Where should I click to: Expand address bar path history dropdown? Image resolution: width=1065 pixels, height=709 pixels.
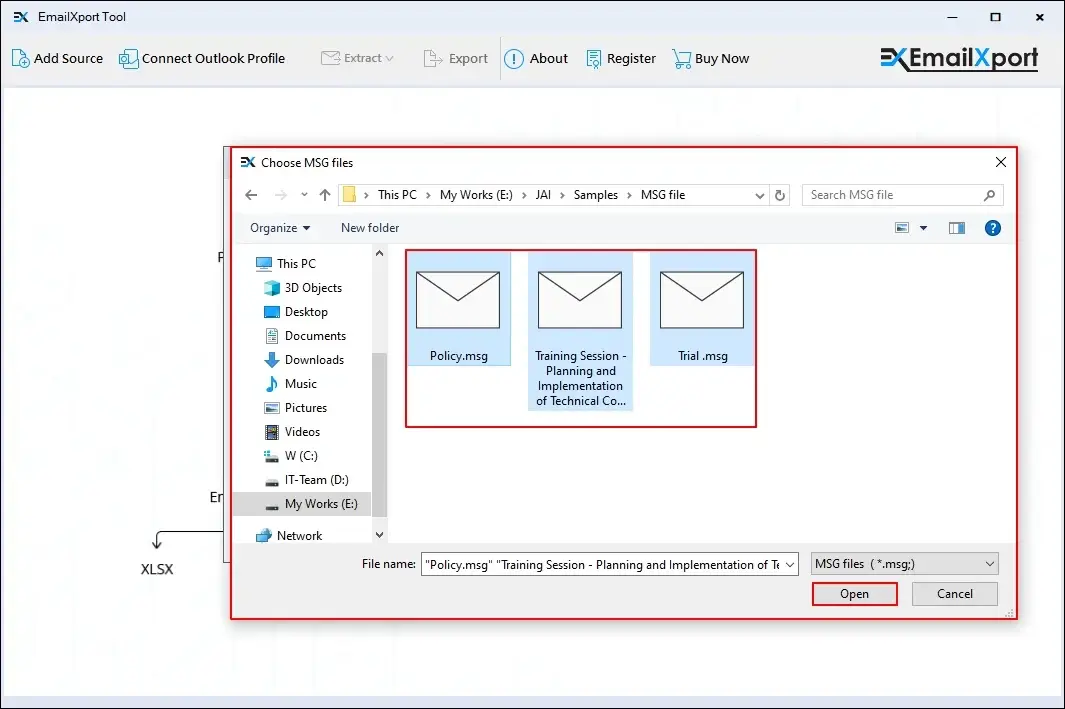click(x=760, y=195)
